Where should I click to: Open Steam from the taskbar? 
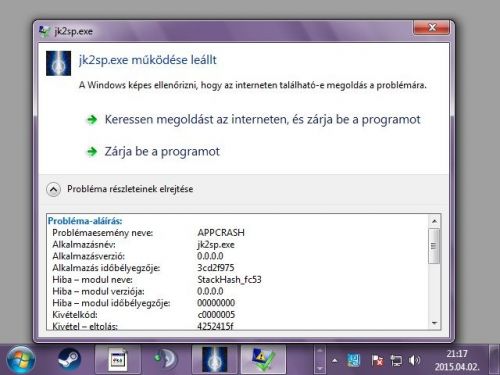coord(69,360)
